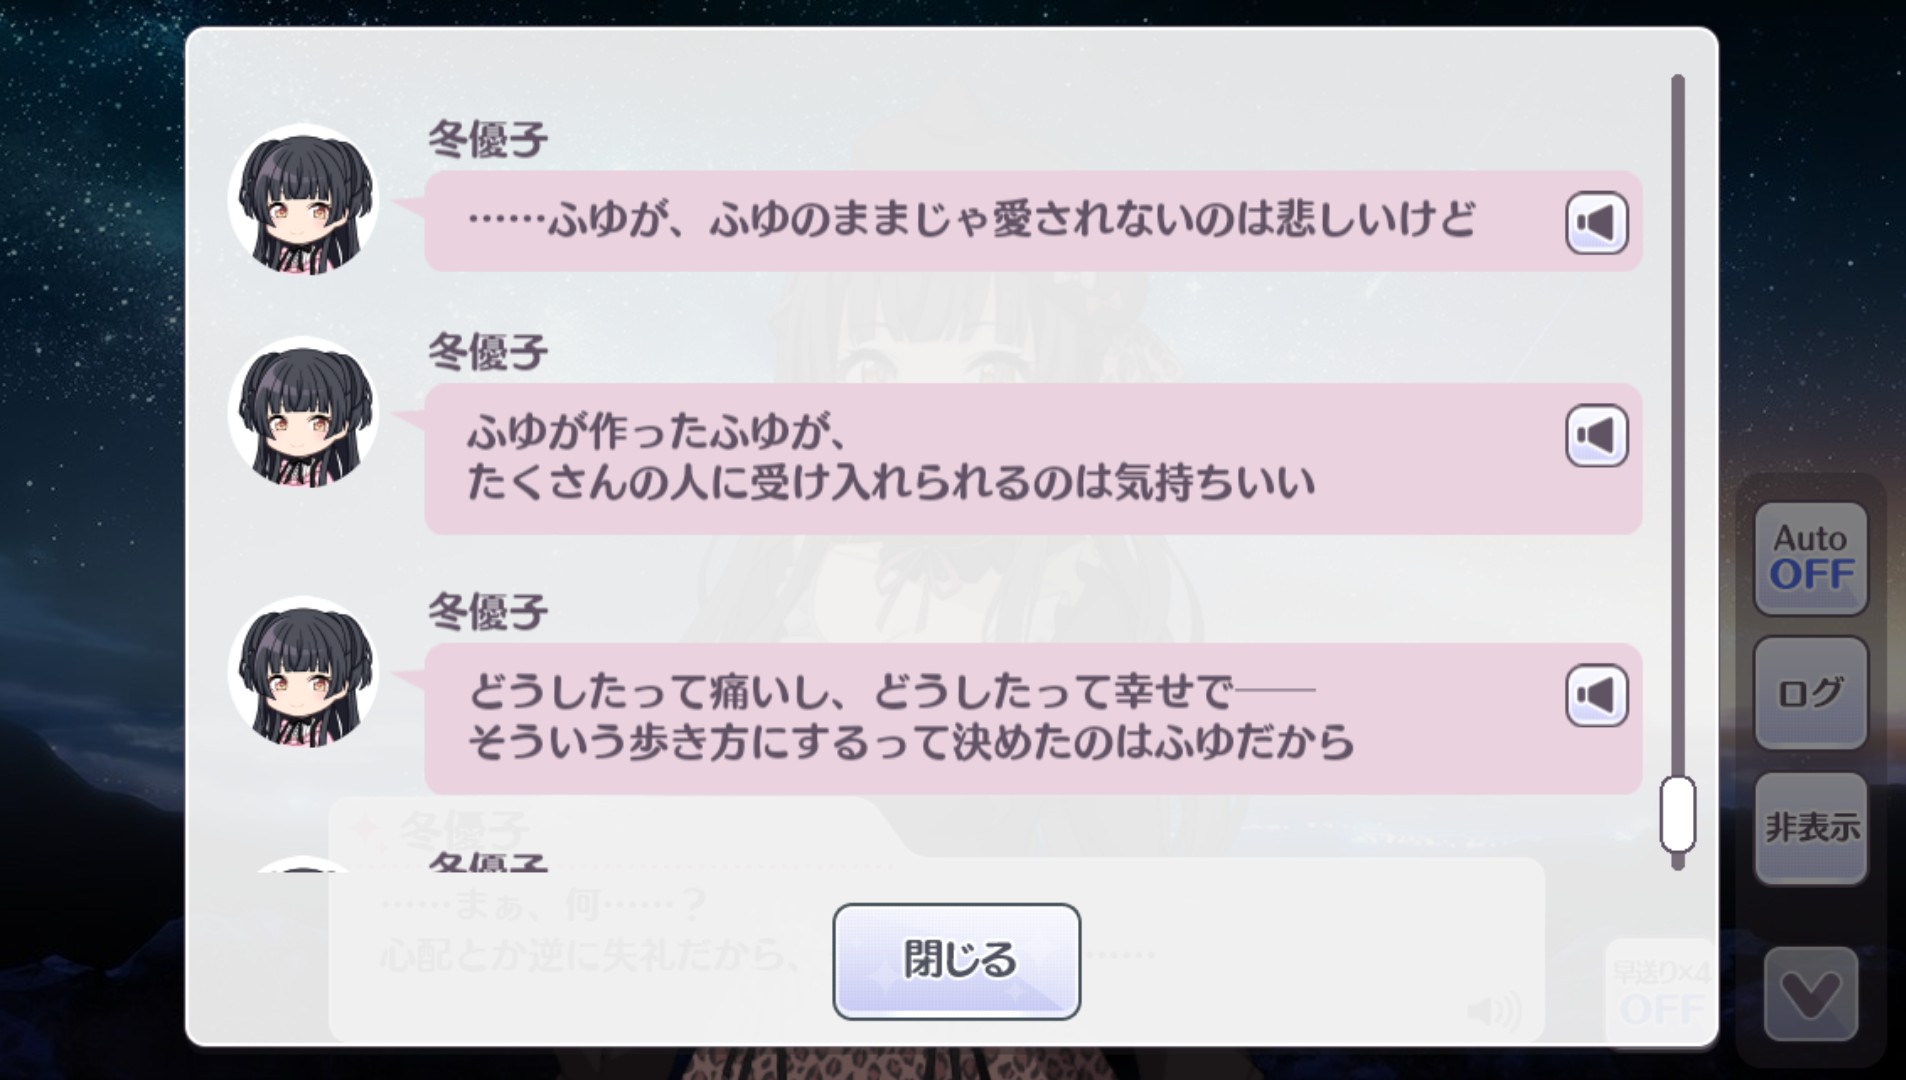Click the faded speaker icon in dialogue box
The width and height of the screenshot is (1906, 1080).
tap(1494, 1011)
